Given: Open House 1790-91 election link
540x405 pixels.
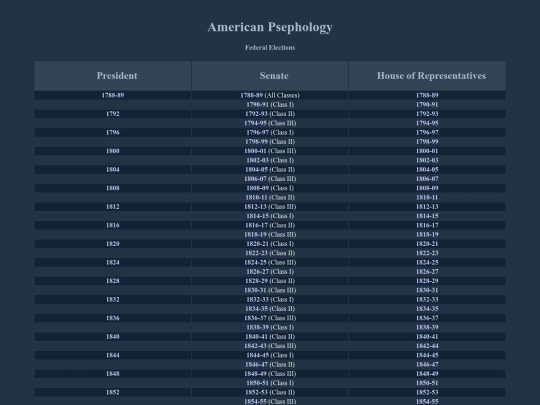Looking at the screenshot, I should (427, 105).
